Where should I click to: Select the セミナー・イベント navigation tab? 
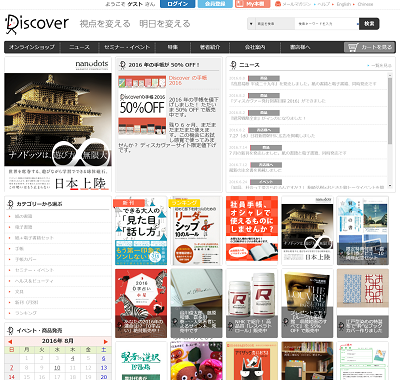click(127, 47)
